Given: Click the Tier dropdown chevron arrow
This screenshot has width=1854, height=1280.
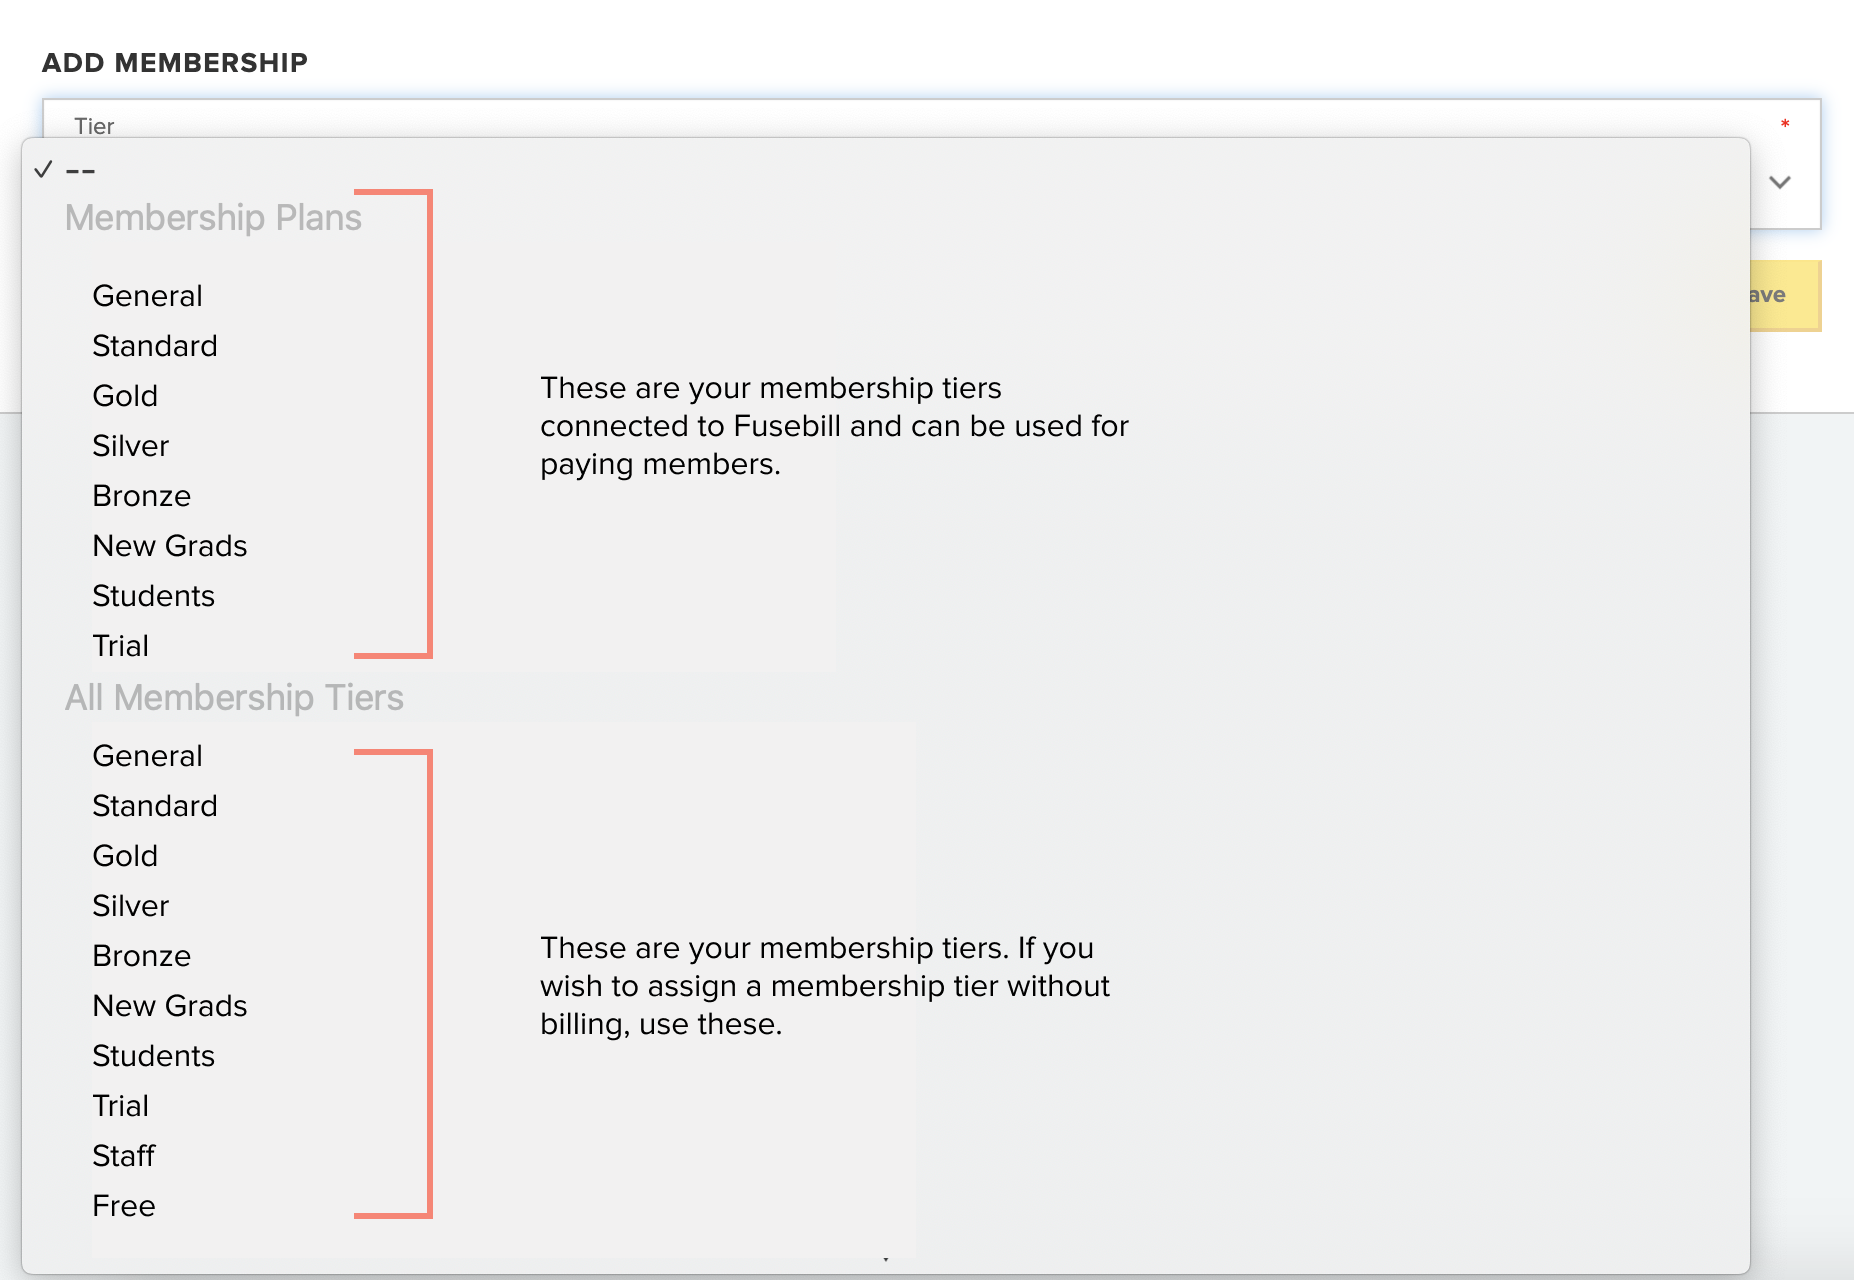Looking at the screenshot, I should tap(1780, 182).
